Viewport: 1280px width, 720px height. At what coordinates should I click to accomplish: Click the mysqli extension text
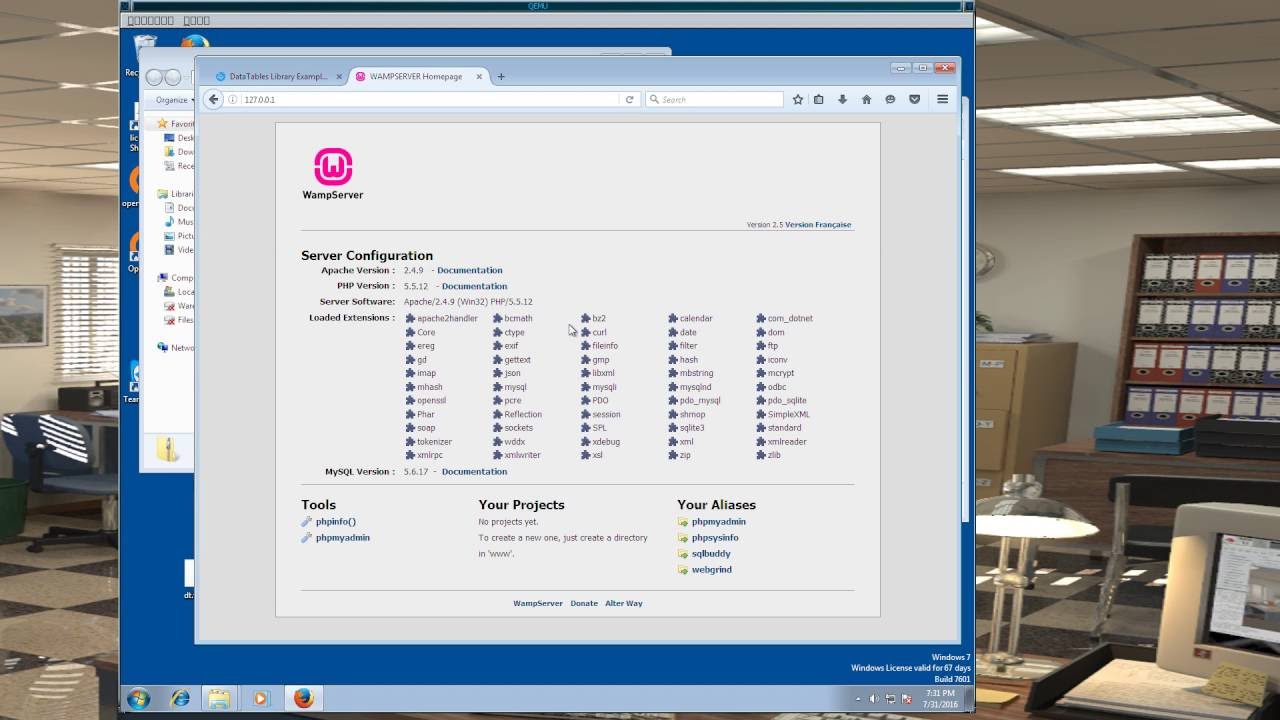pos(604,387)
